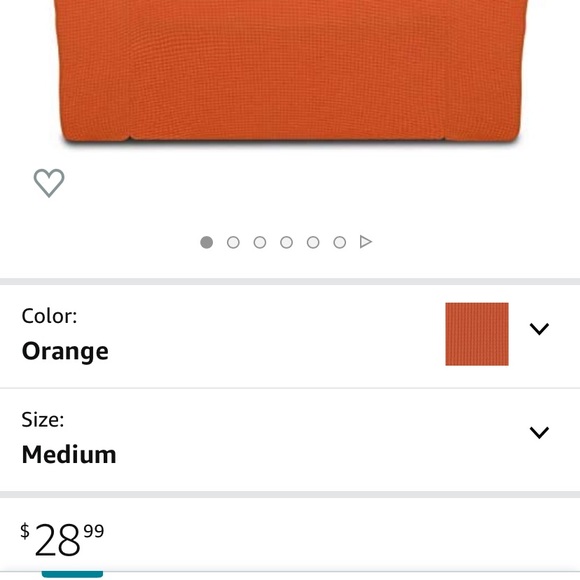Click the orange color swatch
Image resolution: width=580 pixels, height=580 pixels.
point(477,334)
